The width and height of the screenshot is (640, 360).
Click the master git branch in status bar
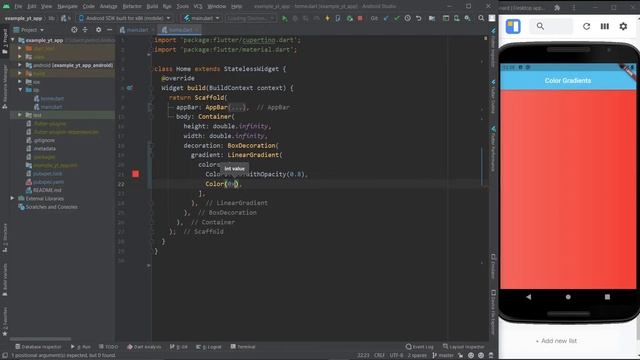(x=442, y=356)
